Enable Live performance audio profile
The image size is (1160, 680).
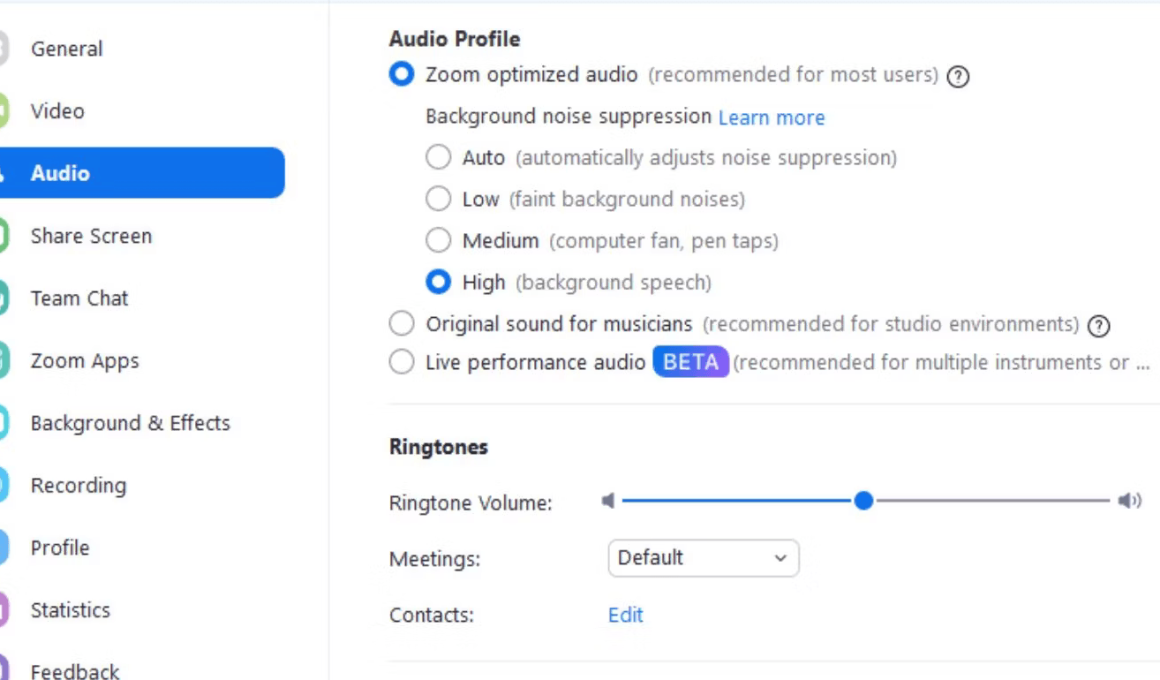coord(402,362)
